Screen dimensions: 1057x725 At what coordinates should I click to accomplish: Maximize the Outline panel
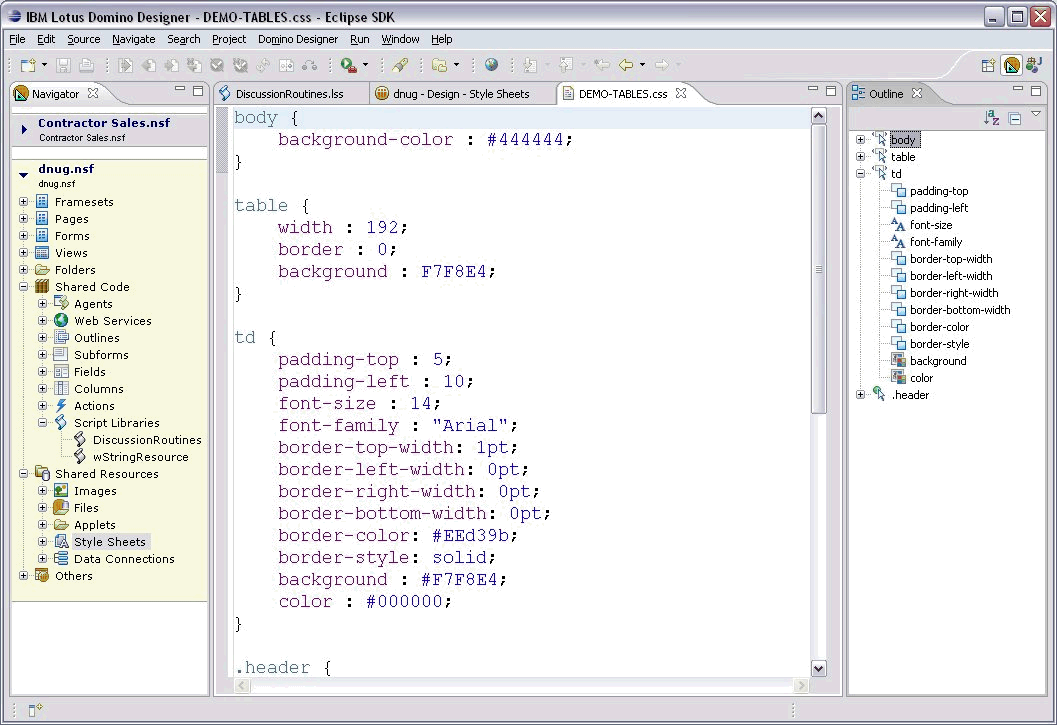pos(1036,90)
